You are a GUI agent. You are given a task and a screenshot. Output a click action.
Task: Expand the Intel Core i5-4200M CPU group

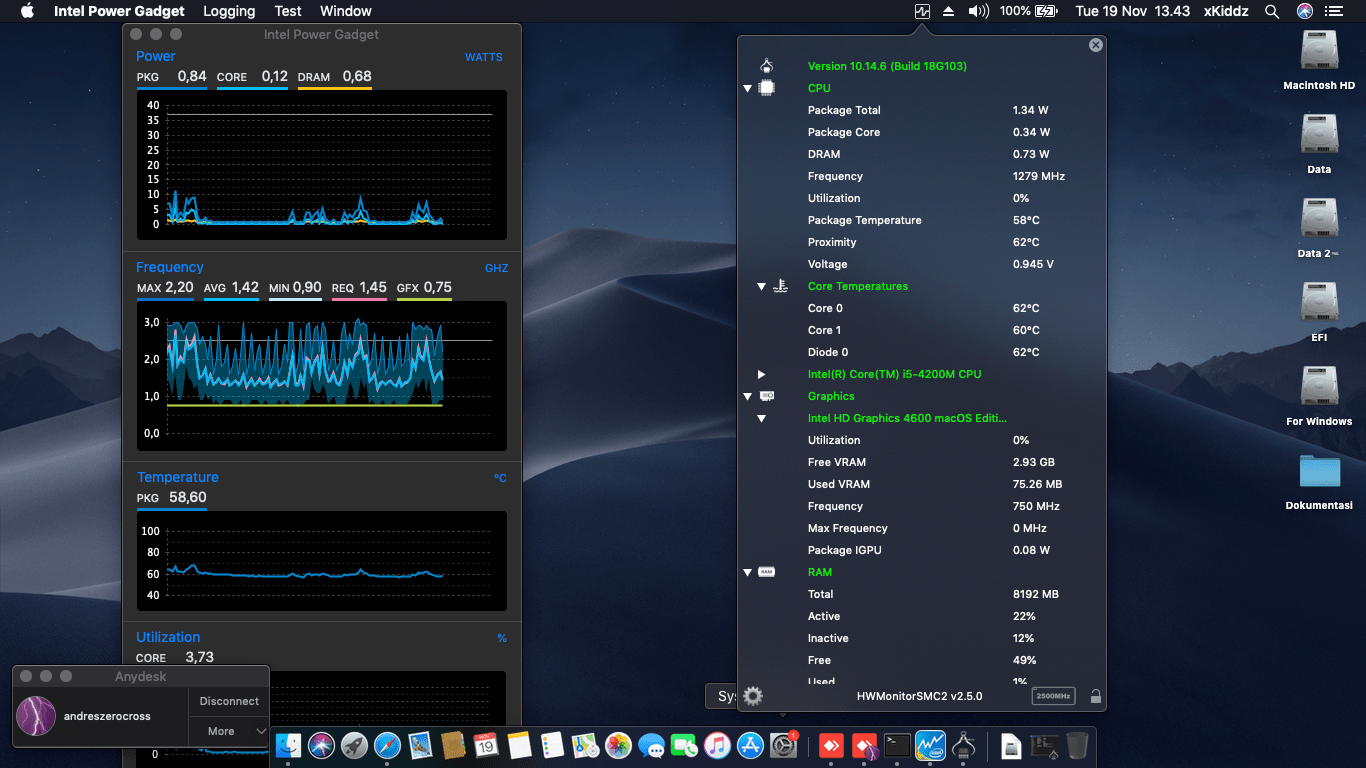[761, 374]
